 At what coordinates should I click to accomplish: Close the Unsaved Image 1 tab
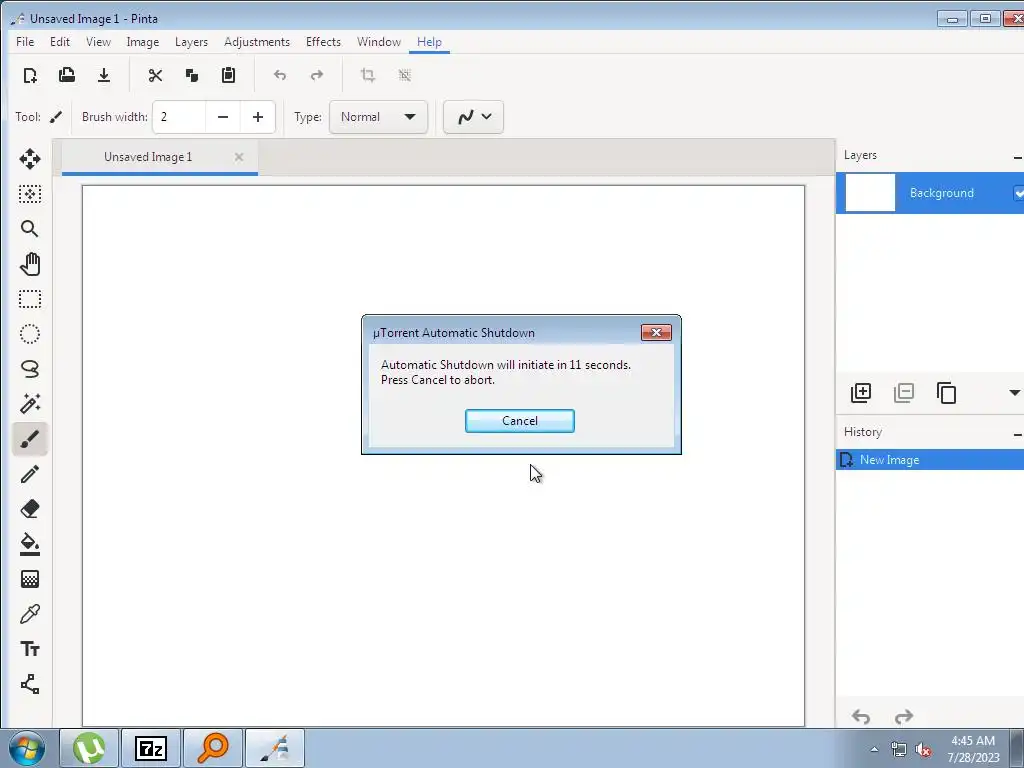239,157
